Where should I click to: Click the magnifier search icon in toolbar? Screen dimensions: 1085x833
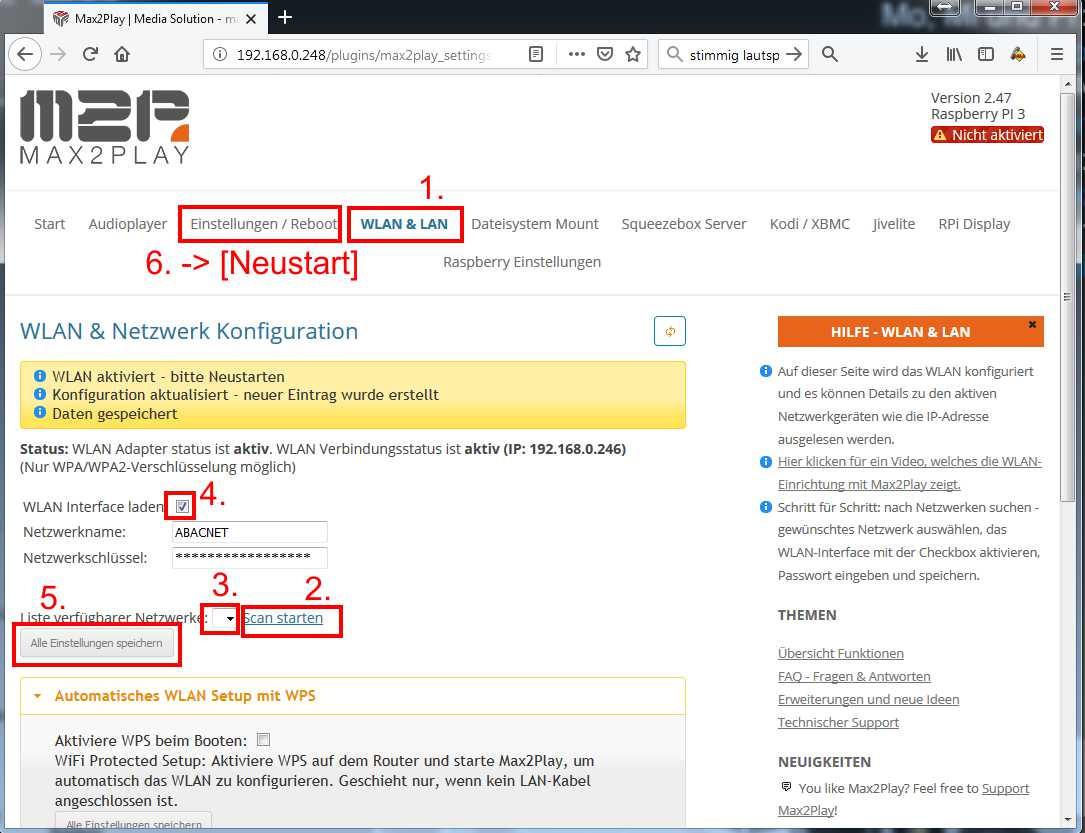tap(830, 55)
